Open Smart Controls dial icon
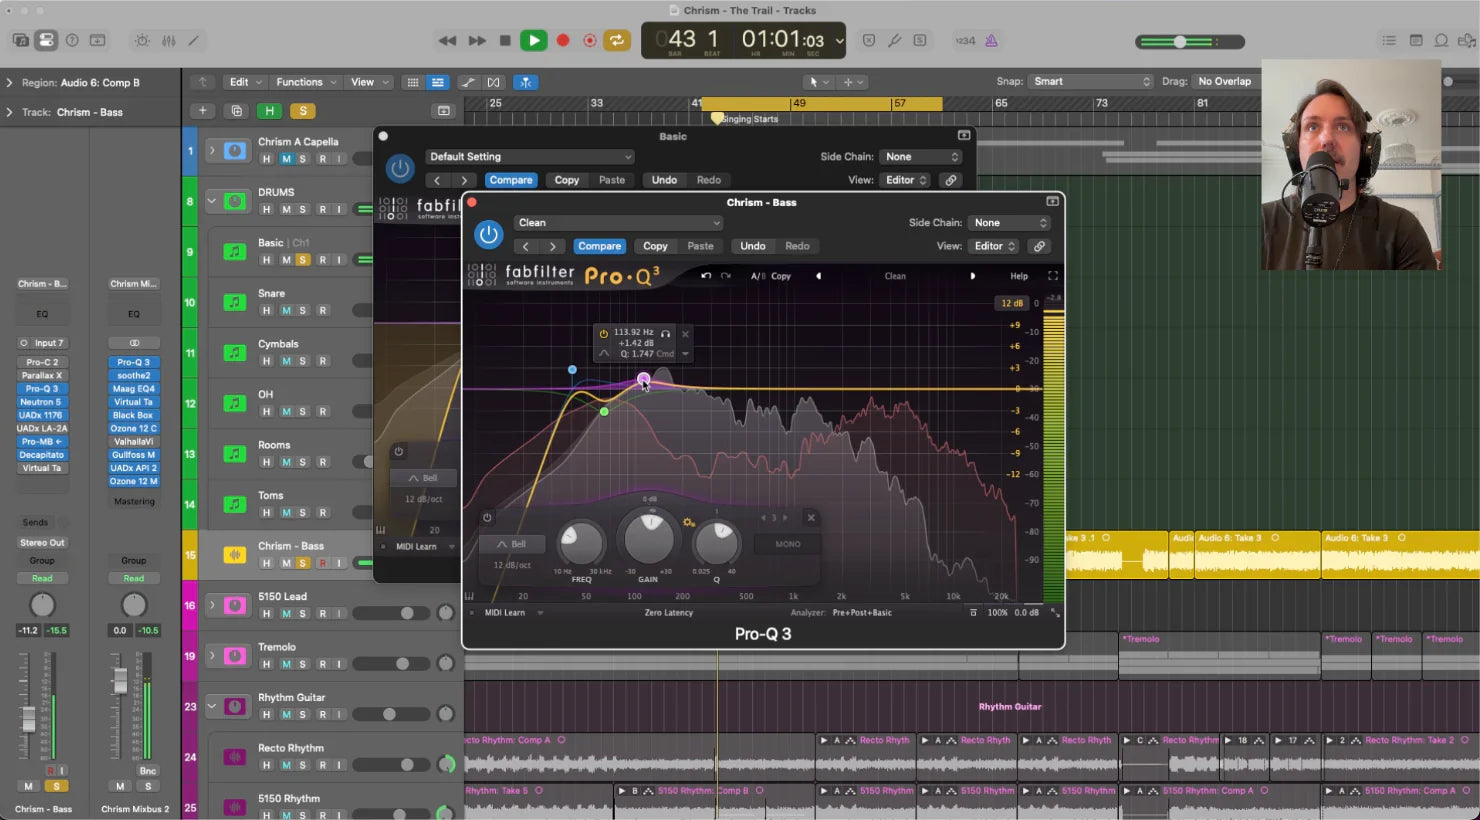This screenshot has height=820, width=1480. coord(142,41)
